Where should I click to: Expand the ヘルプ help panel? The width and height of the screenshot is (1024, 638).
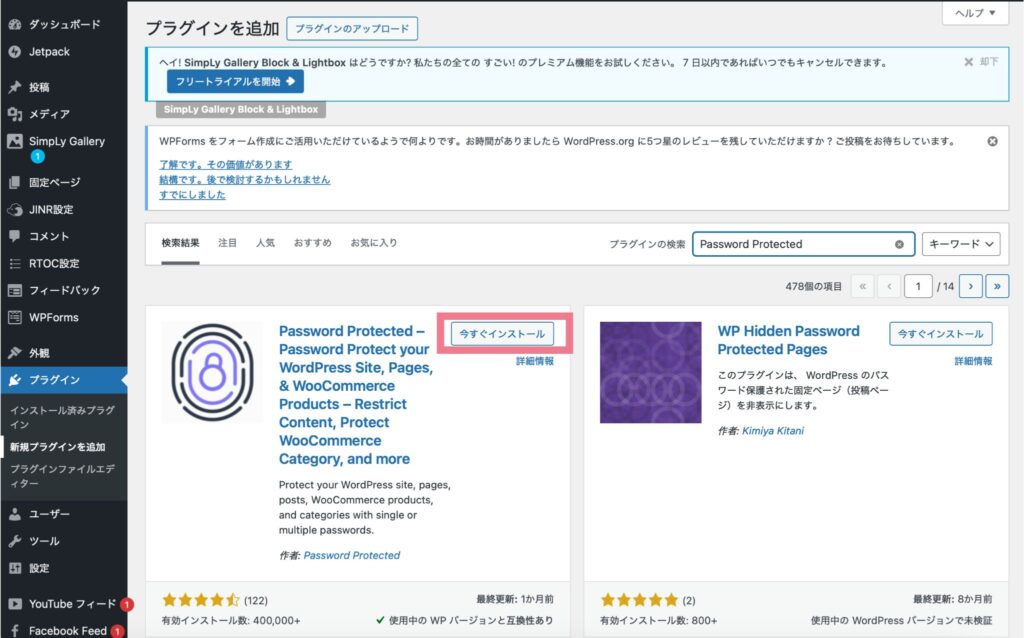coord(975,12)
